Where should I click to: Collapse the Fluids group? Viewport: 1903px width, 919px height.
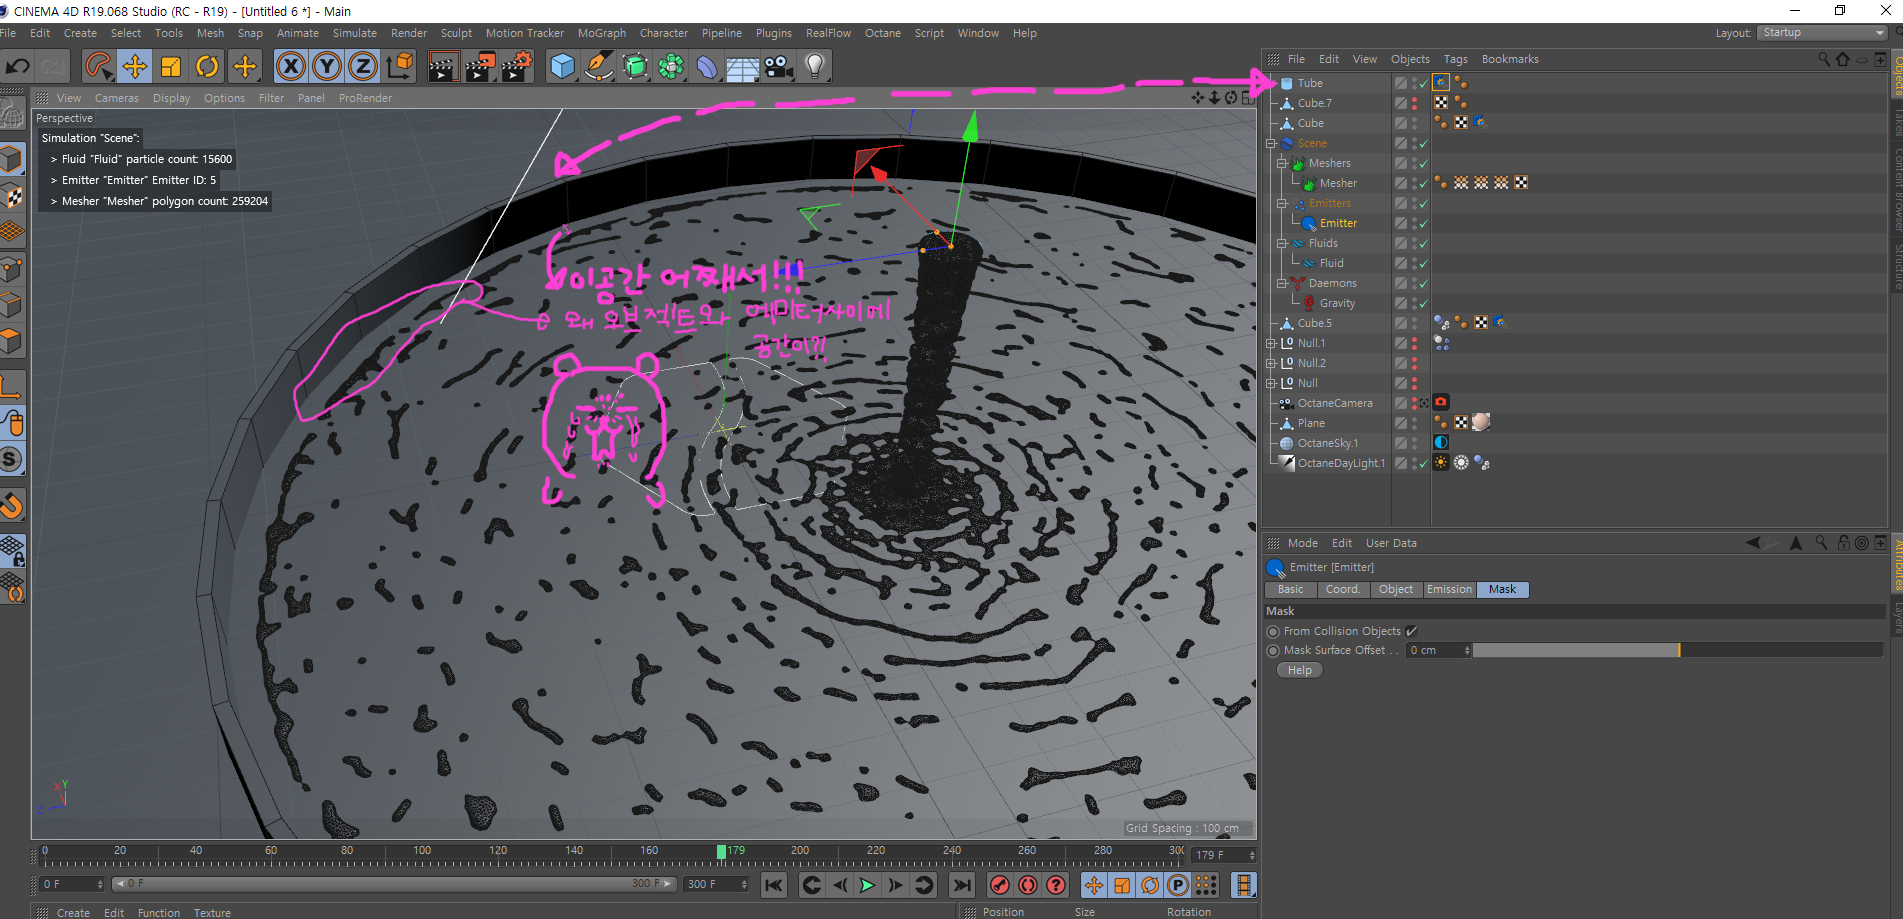1282,243
